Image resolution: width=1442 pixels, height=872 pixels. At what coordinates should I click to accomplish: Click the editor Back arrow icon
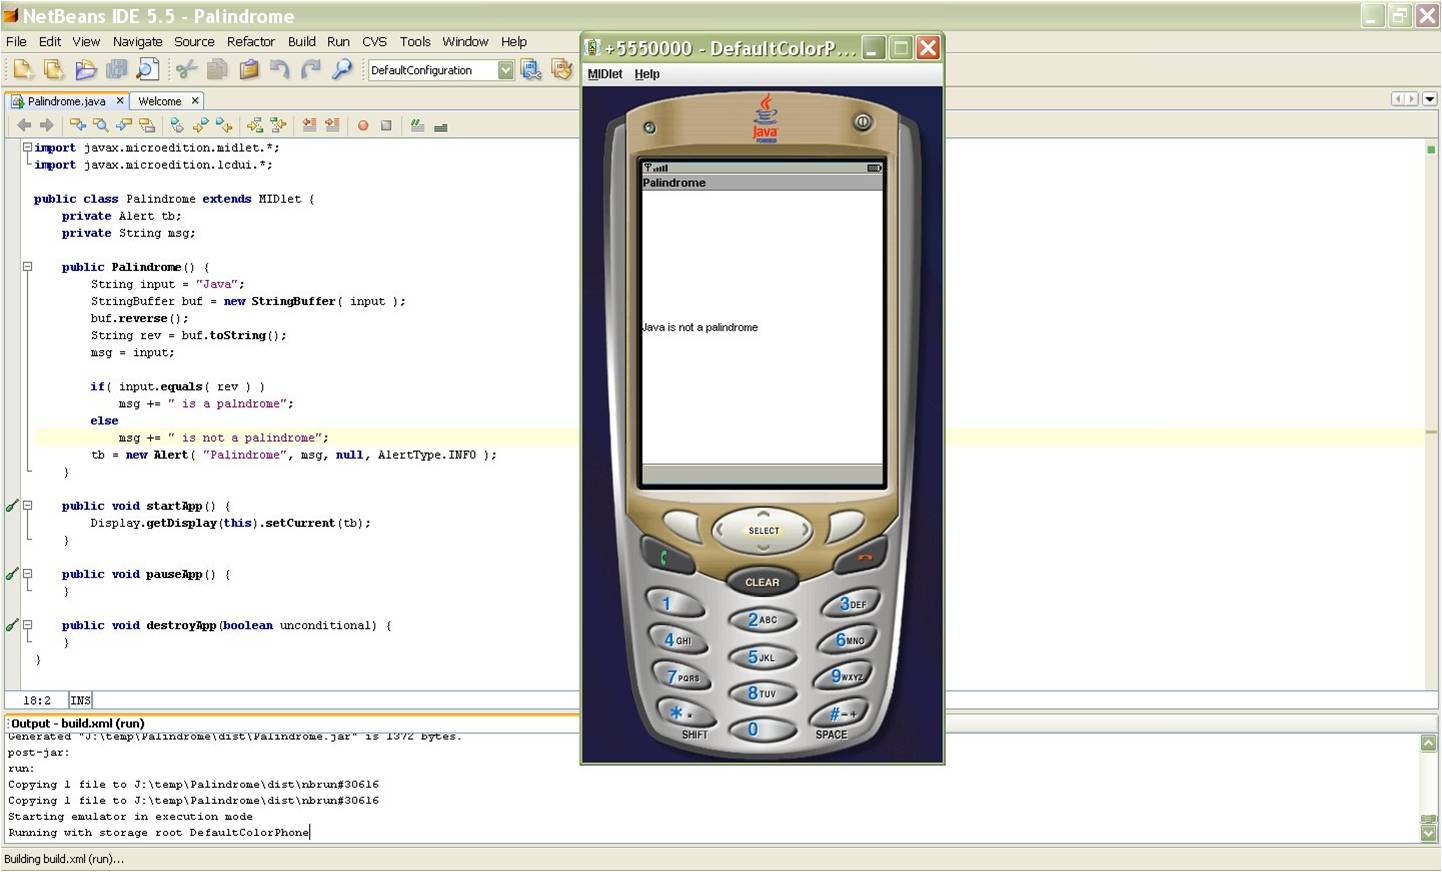[x=24, y=125]
